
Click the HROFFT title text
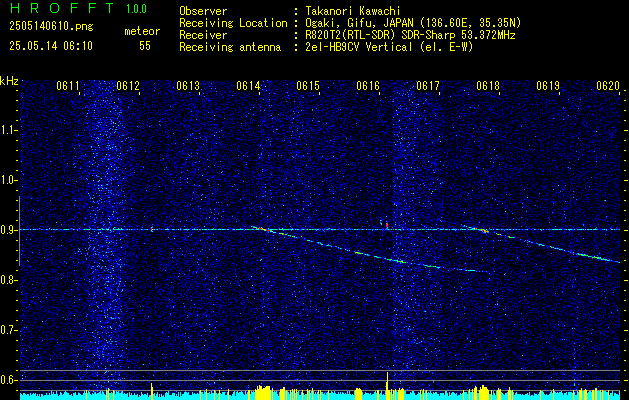[x=63, y=8]
